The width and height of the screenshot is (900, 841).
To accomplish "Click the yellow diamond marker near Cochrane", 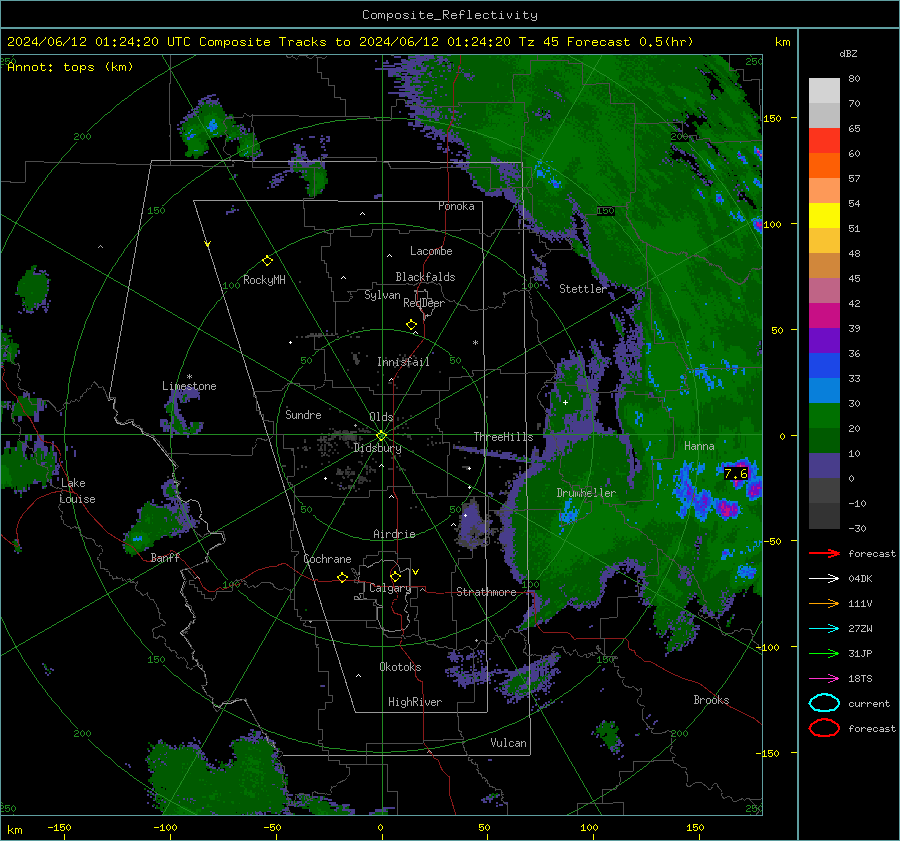I will point(342,578).
